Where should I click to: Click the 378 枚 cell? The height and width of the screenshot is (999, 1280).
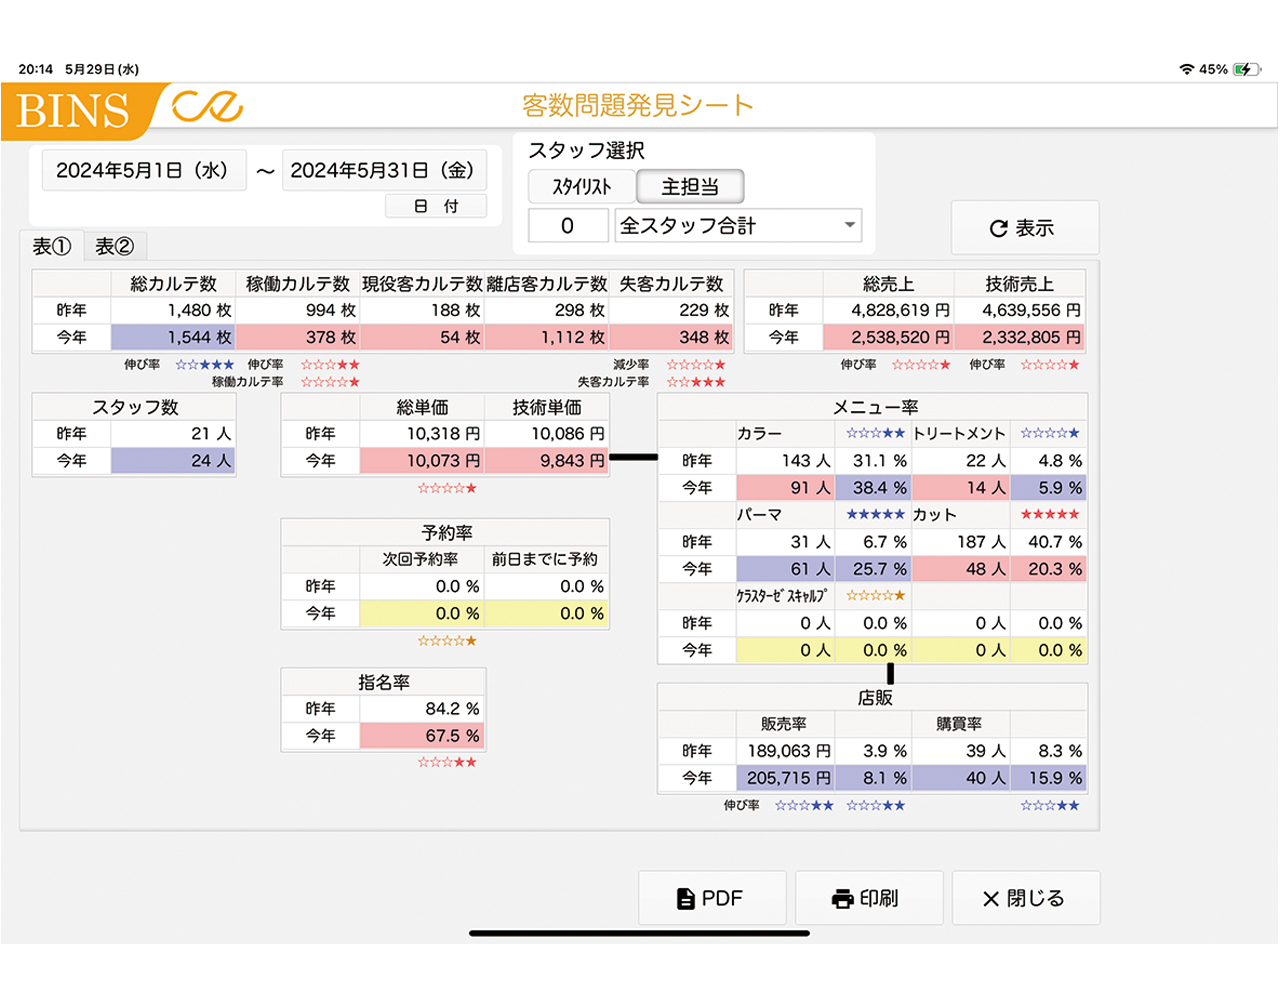pos(298,338)
